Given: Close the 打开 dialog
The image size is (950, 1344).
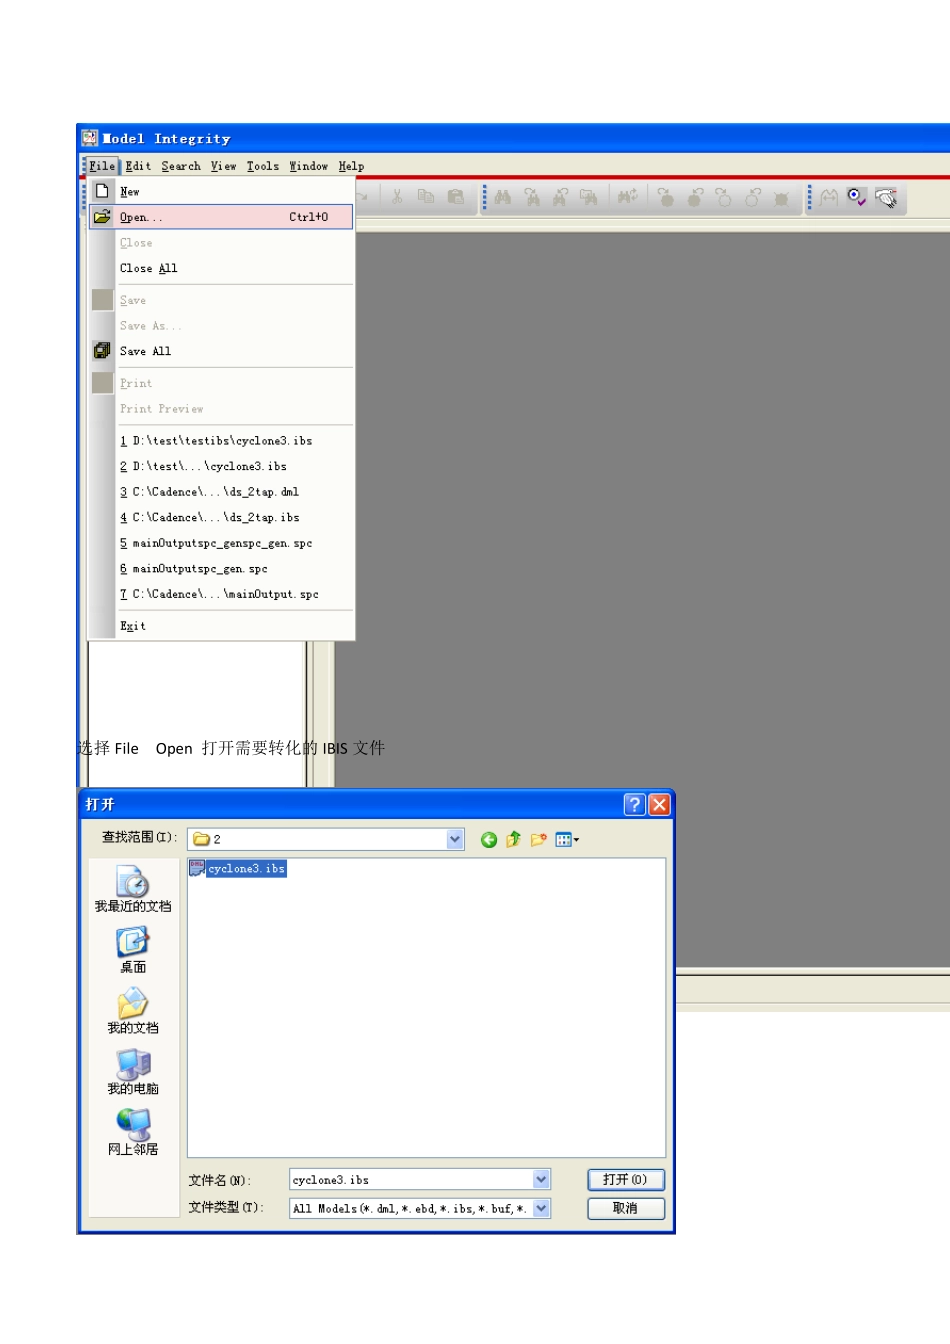Looking at the screenshot, I should [x=659, y=804].
